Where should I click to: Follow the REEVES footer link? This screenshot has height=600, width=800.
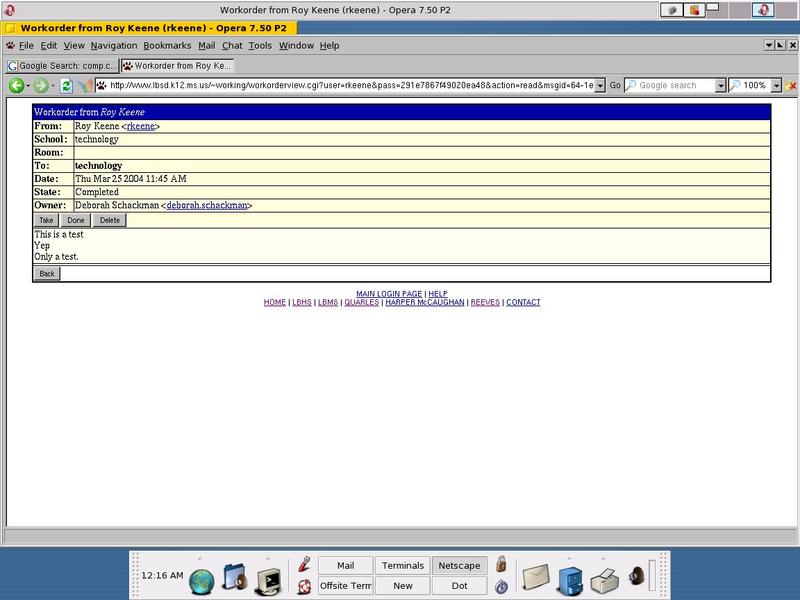pos(485,302)
